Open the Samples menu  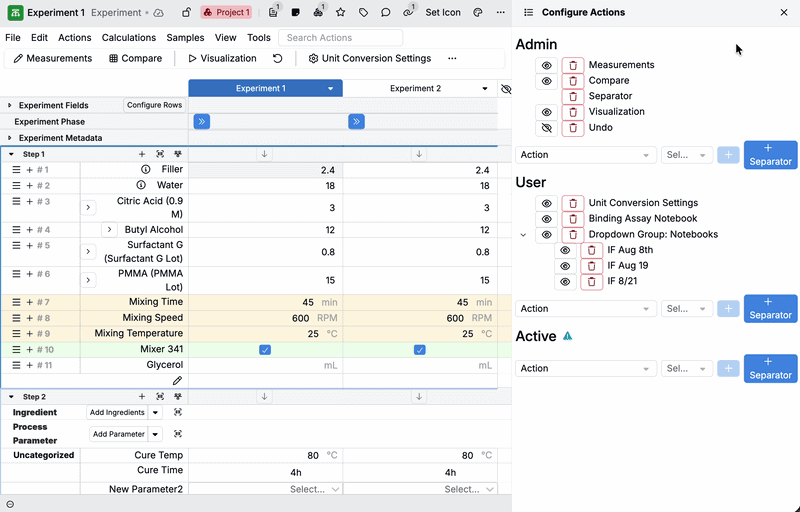(185, 38)
